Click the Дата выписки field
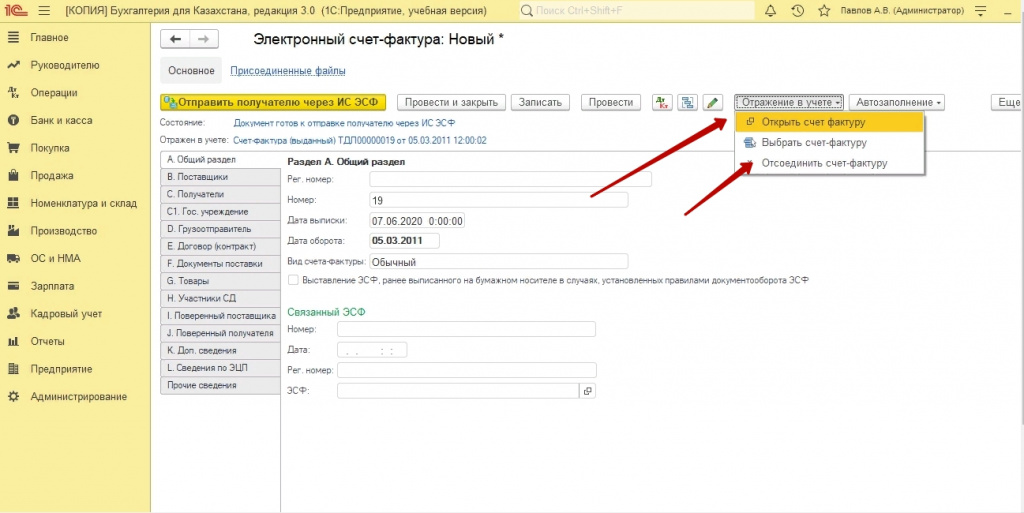Image resolution: width=1024 pixels, height=513 pixels. coord(417,221)
